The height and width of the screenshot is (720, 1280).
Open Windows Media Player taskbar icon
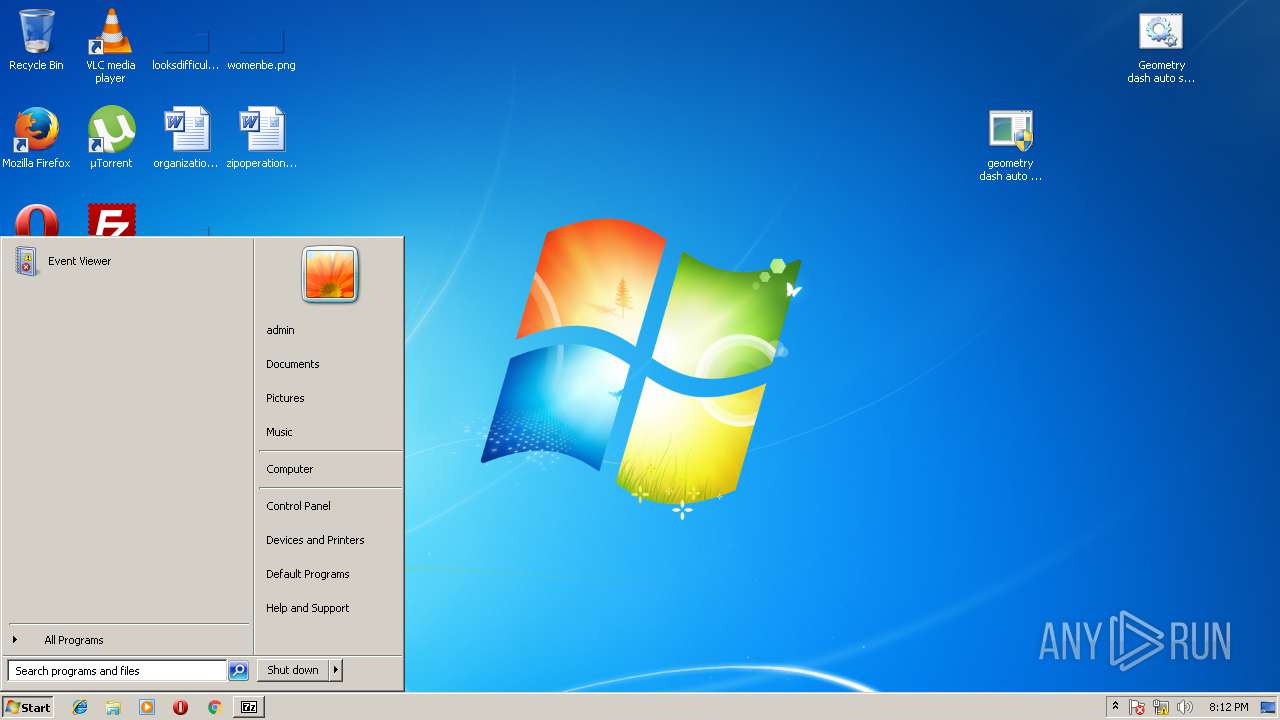pos(147,707)
